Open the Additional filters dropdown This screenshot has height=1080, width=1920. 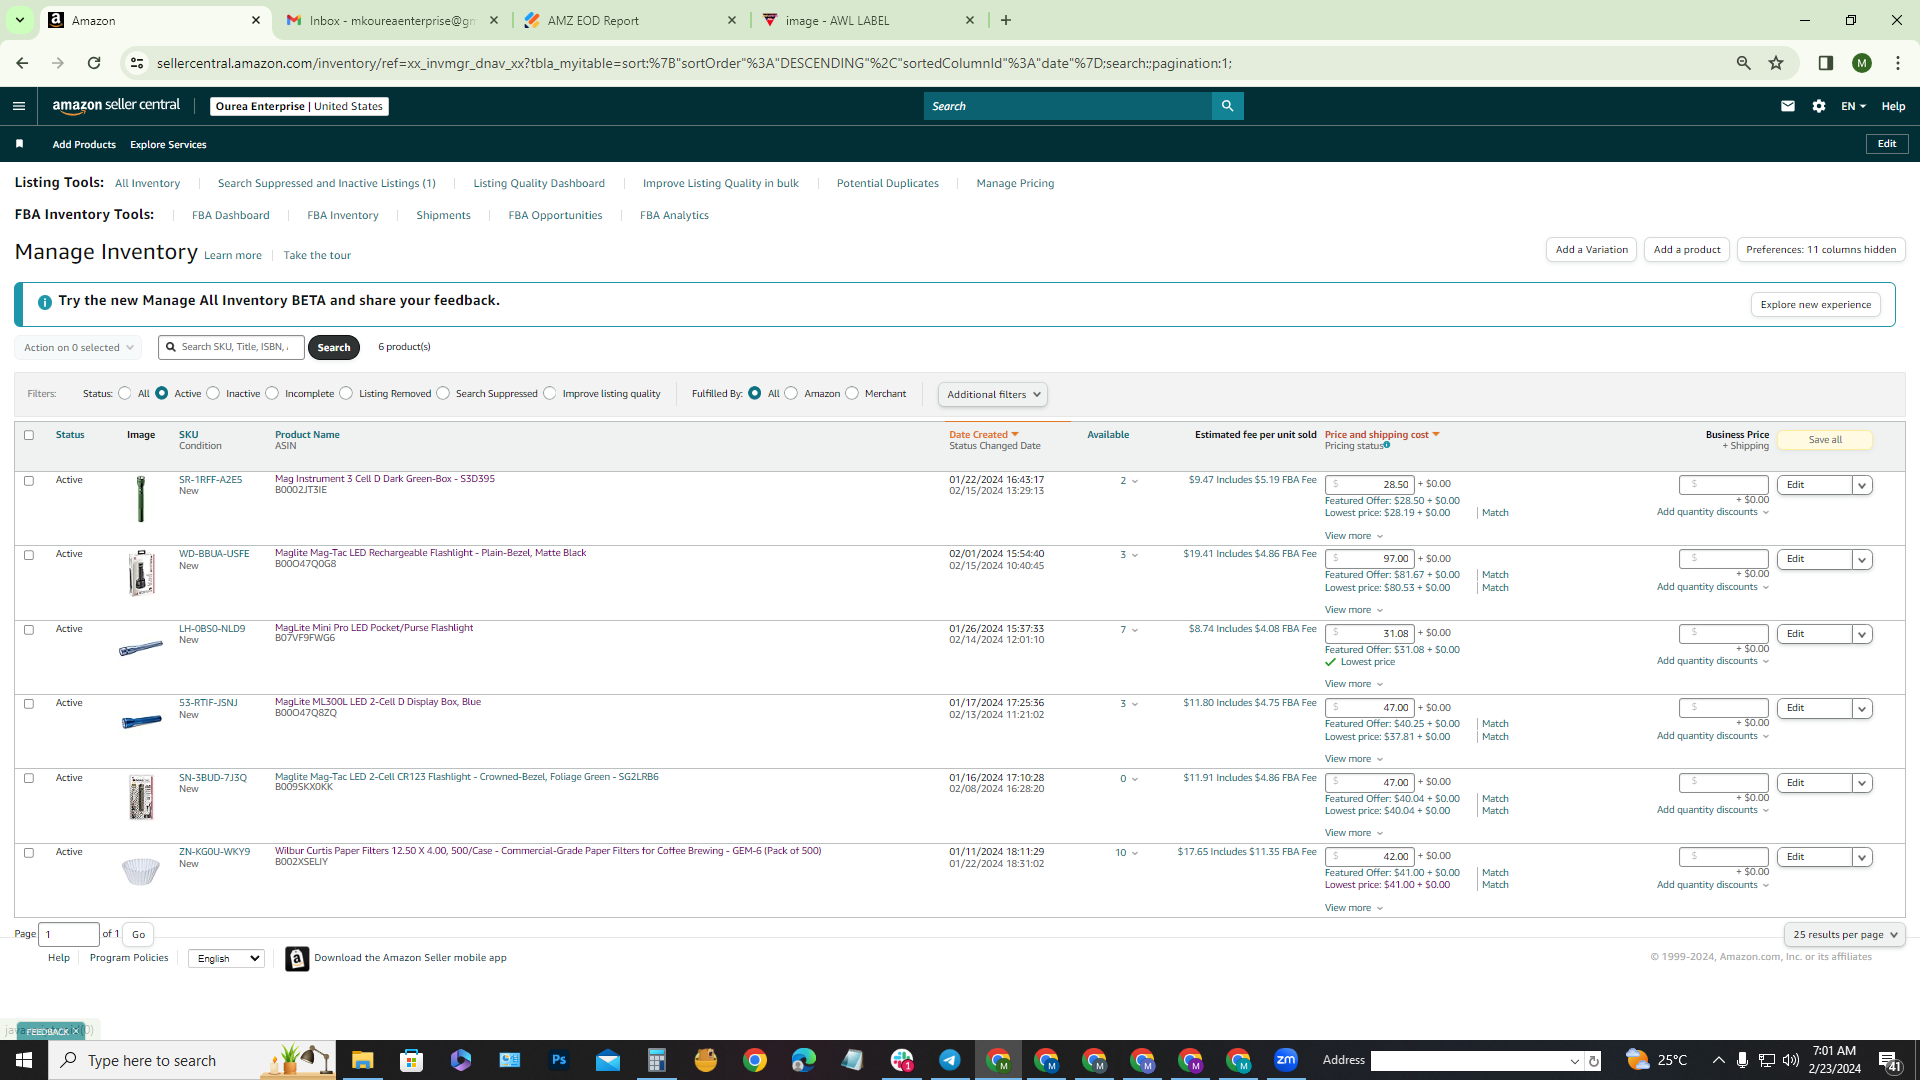pos(993,395)
